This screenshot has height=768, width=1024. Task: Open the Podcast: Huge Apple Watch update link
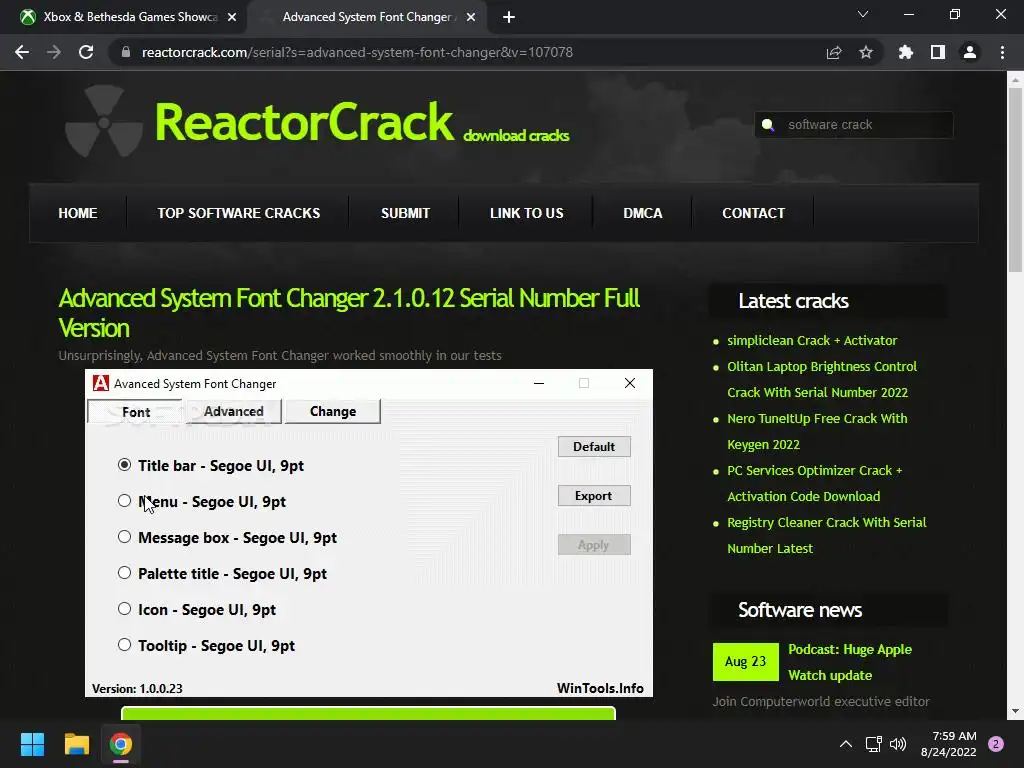coord(850,662)
